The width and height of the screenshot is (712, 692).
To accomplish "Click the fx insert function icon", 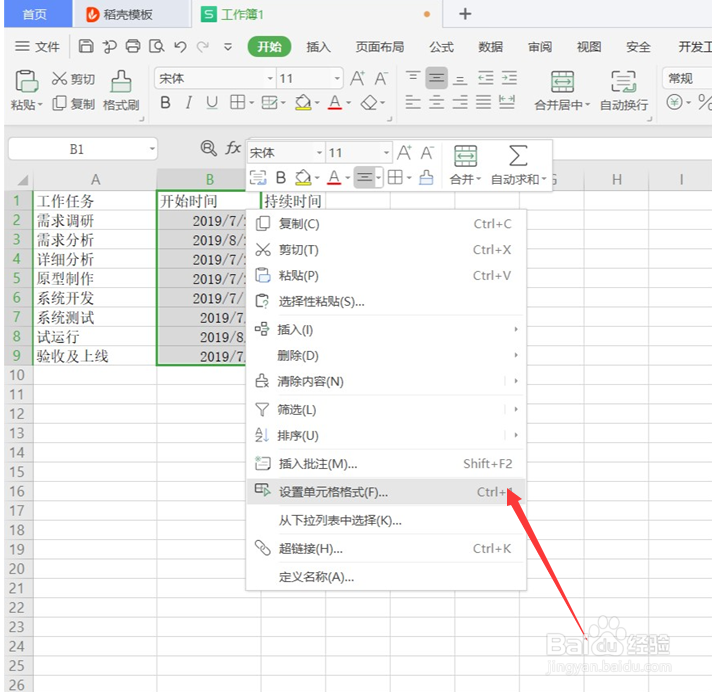I will pos(233,148).
